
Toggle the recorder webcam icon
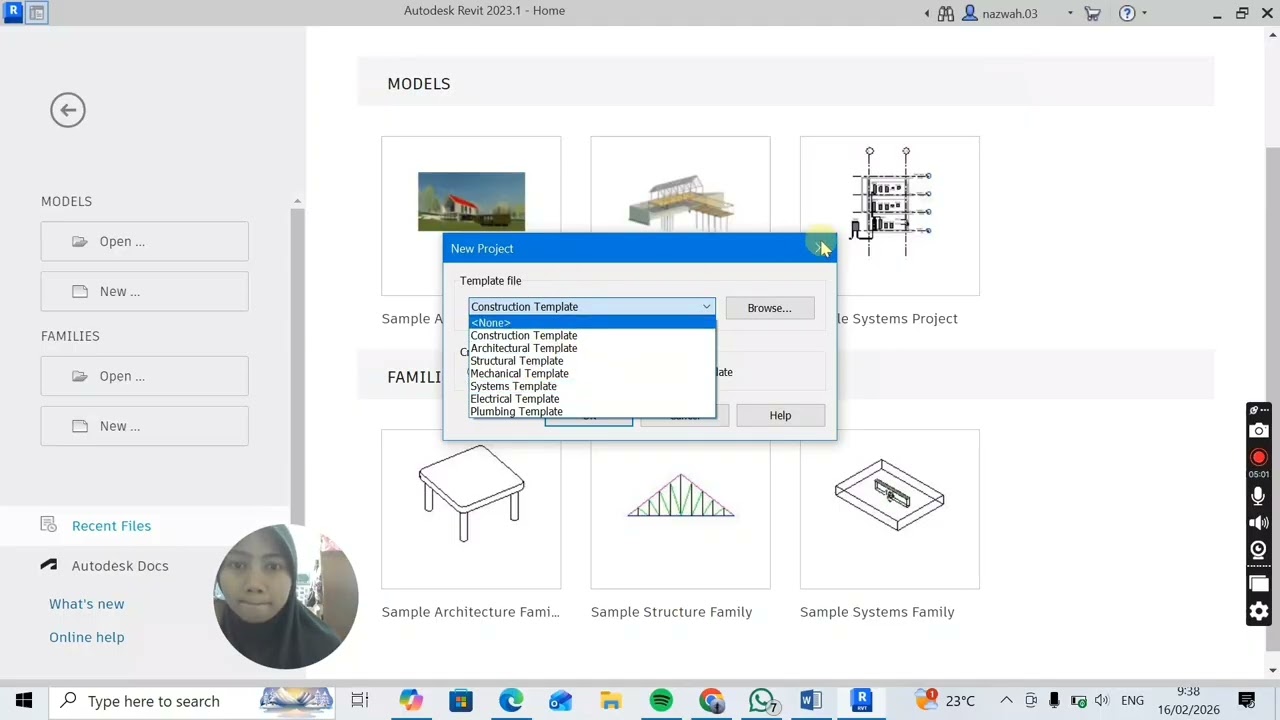tap(1259, 549)
